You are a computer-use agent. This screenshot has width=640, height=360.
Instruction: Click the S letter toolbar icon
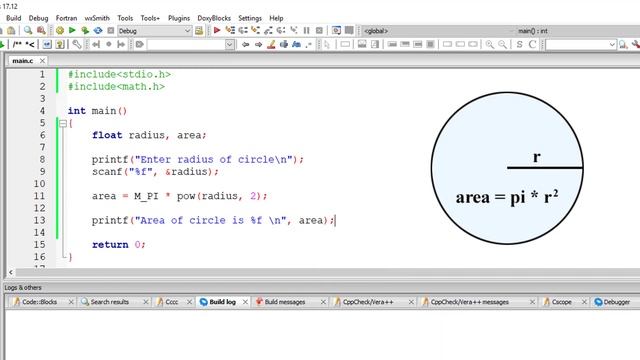[520, 44]
